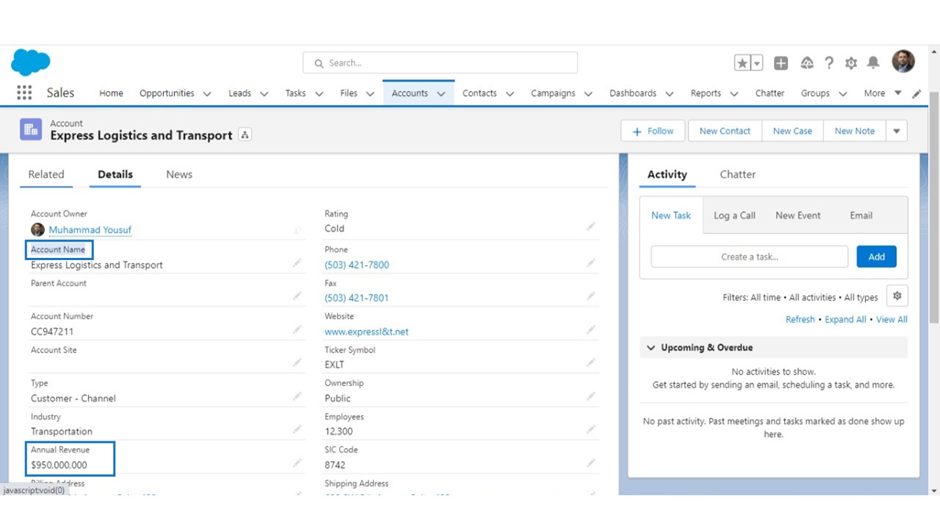Image resolution: width=940 pixels, height=529 pixels.
Task: Switch to the Chatter side panel tab
Action: (737, 175)
